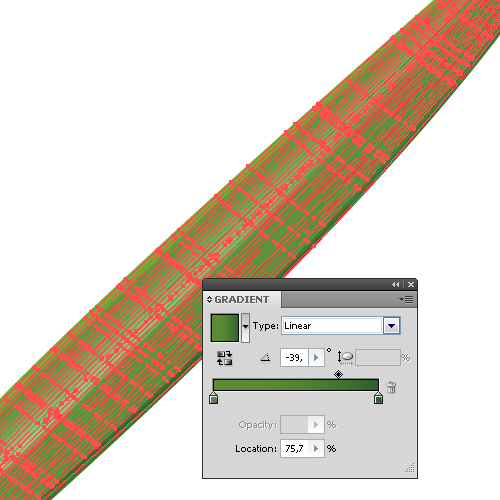Select the midpoint diamond above gradient bar
Image resolution: width=500 pixels, height=500 pixels.
tap(338, 374)
